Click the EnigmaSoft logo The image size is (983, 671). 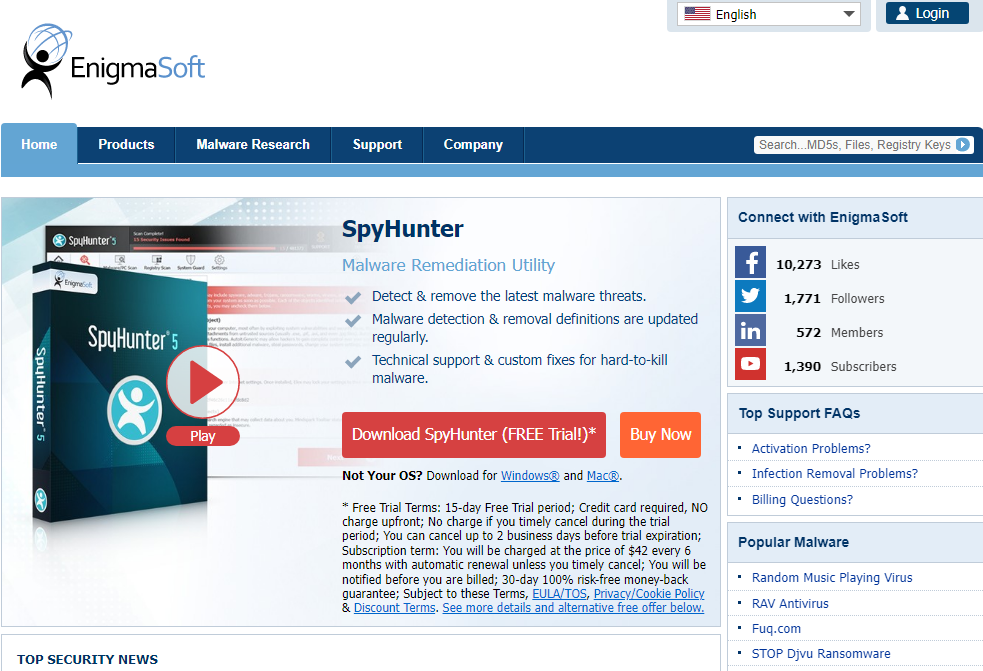coord(113,61)
